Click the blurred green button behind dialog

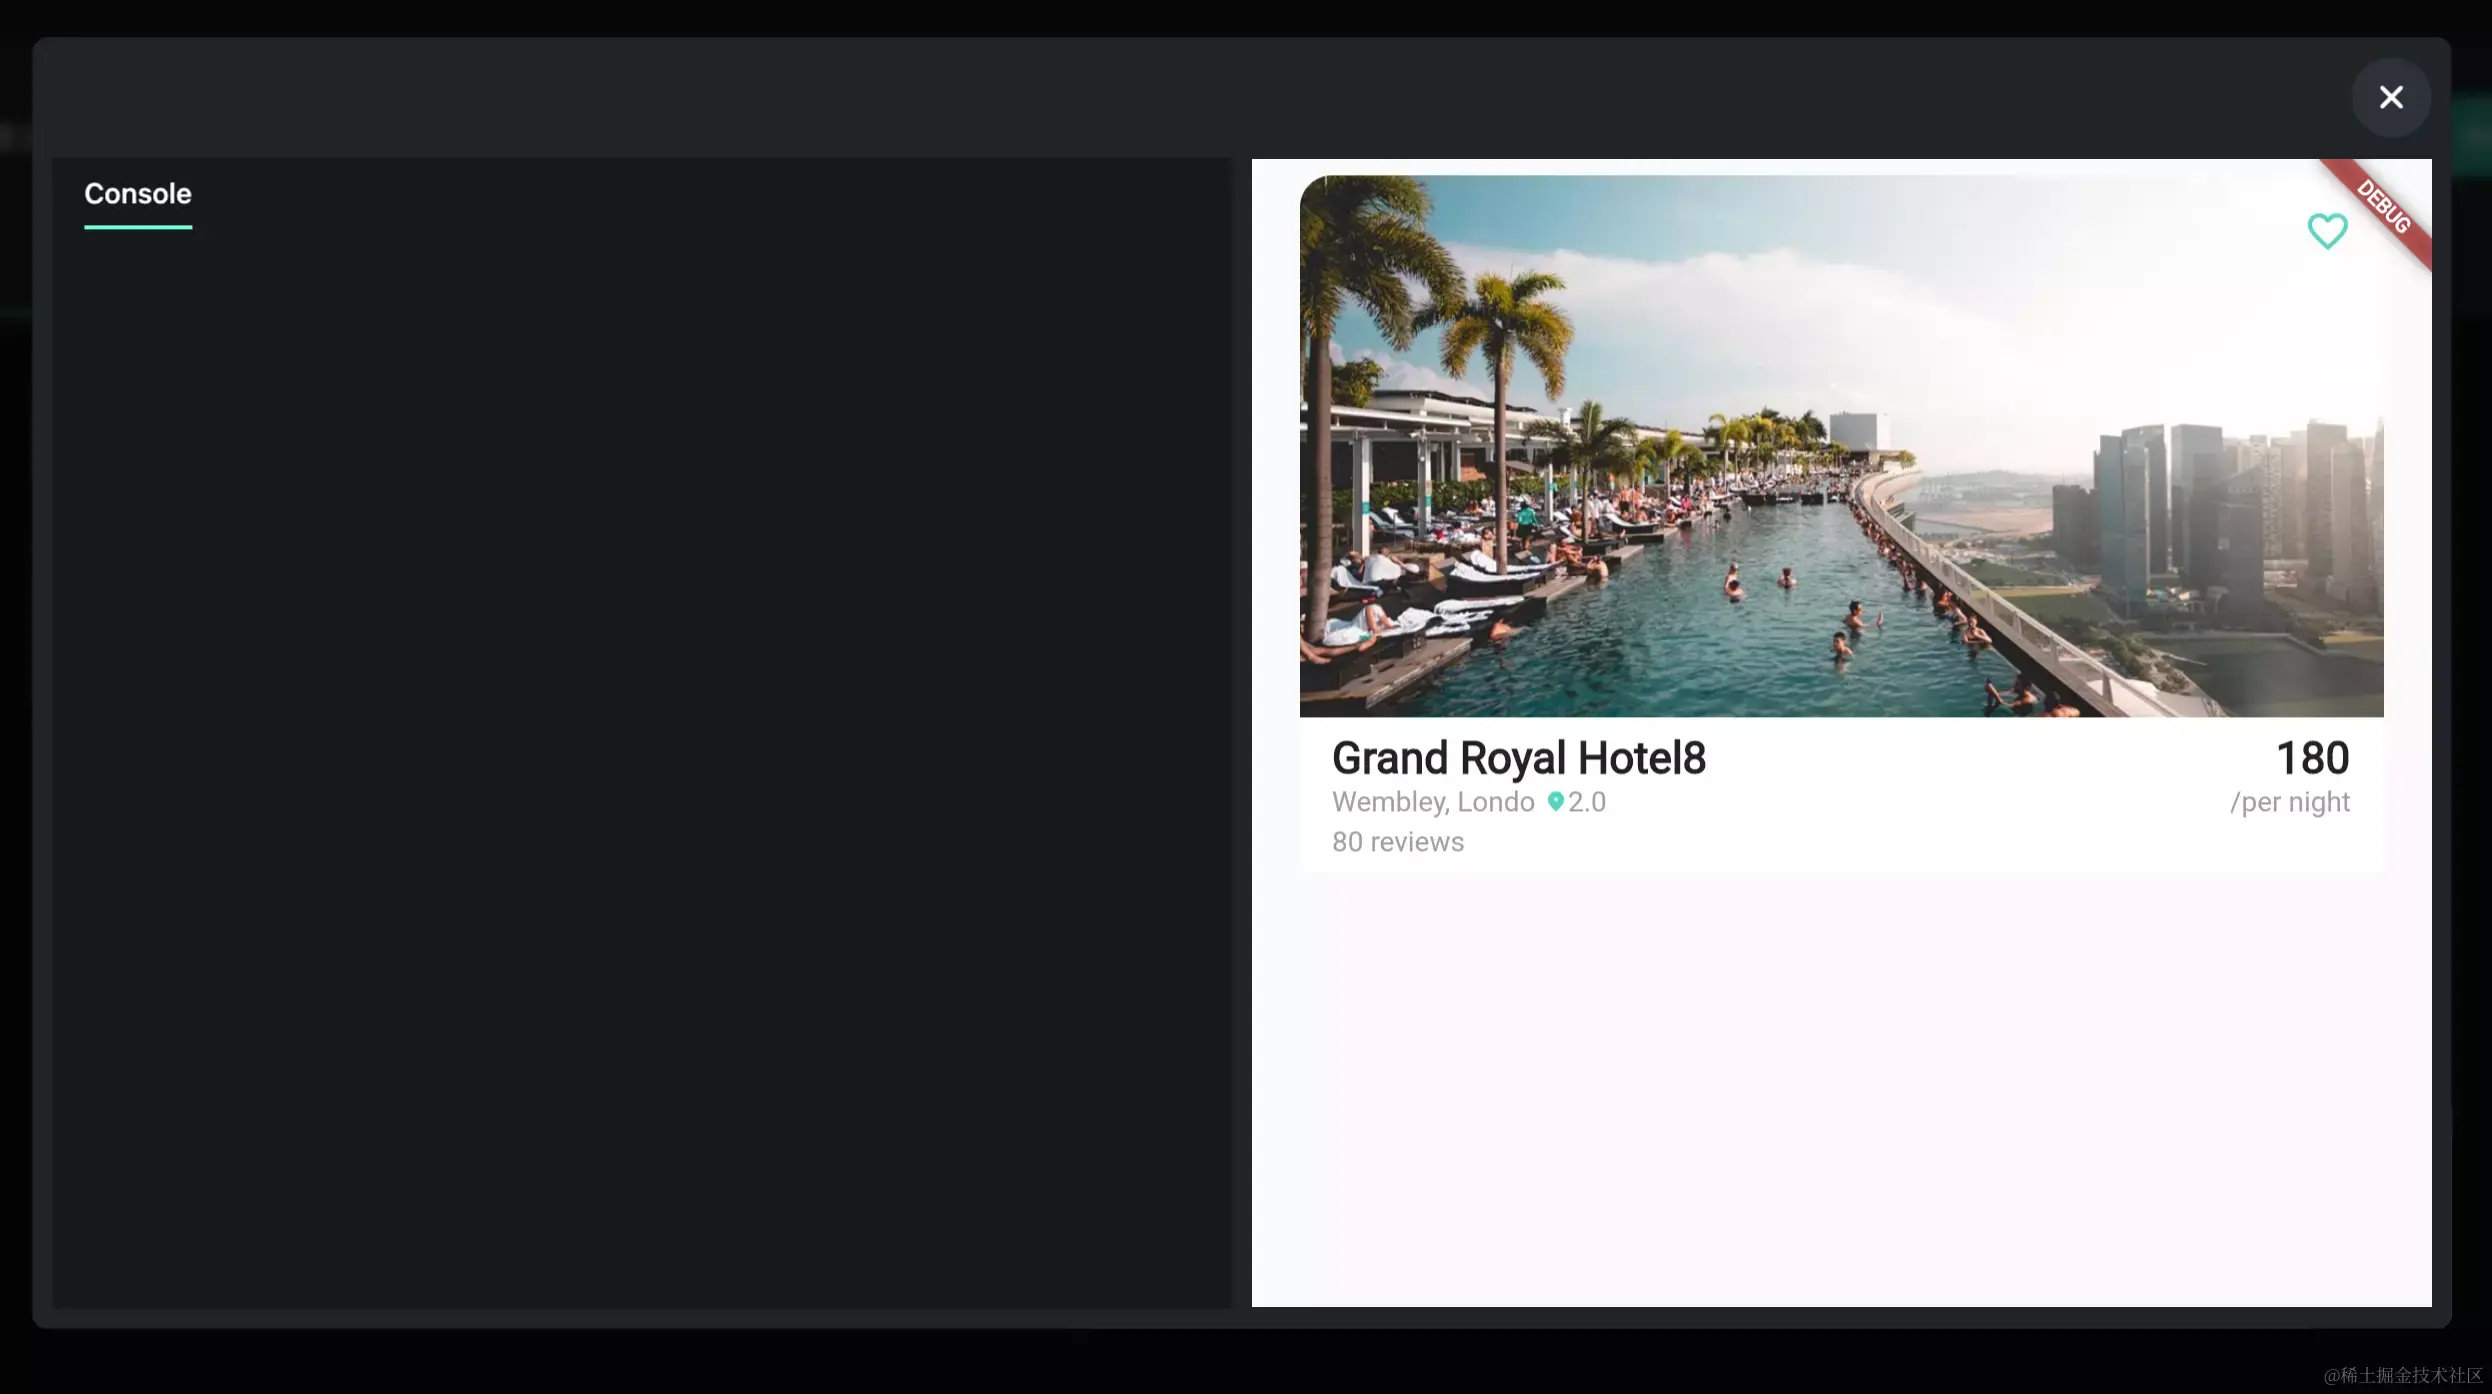pos(2472,135)
